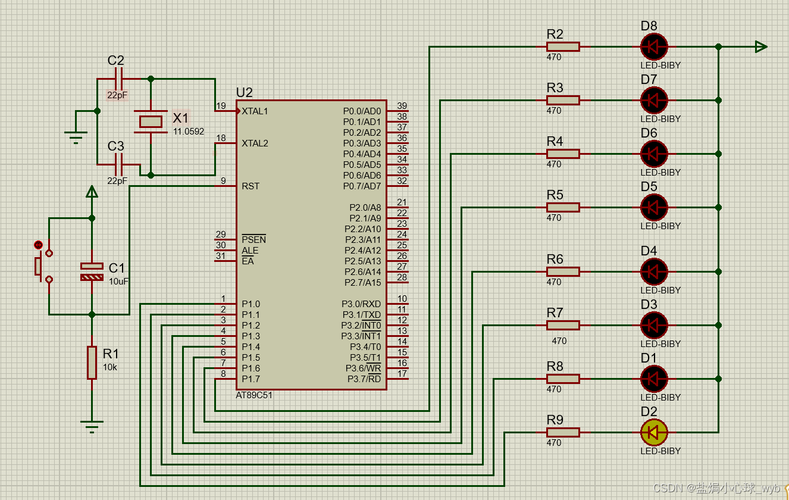Viewport: 789px width, 500px height.
Task: Click the RST pin 9 label
Action: click(x=250, y=186)
